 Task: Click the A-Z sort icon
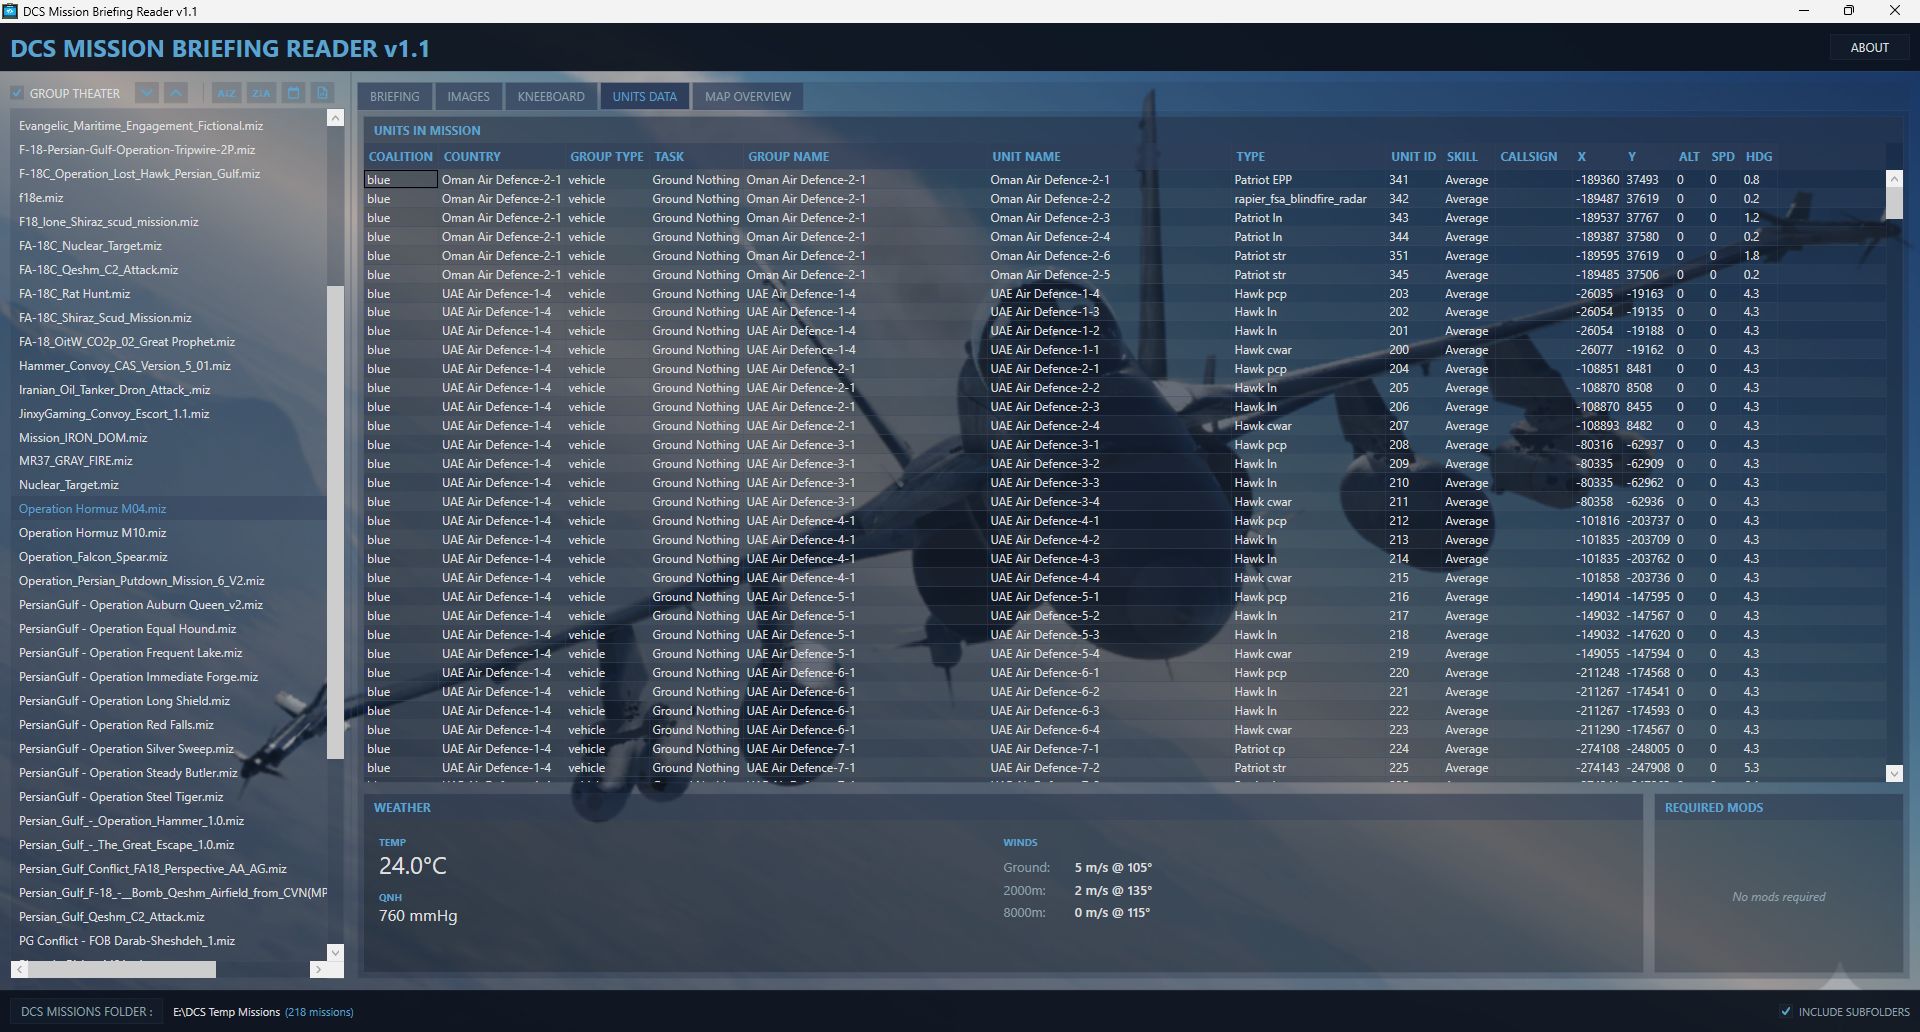pyautogui.click(x=226, y=93)
